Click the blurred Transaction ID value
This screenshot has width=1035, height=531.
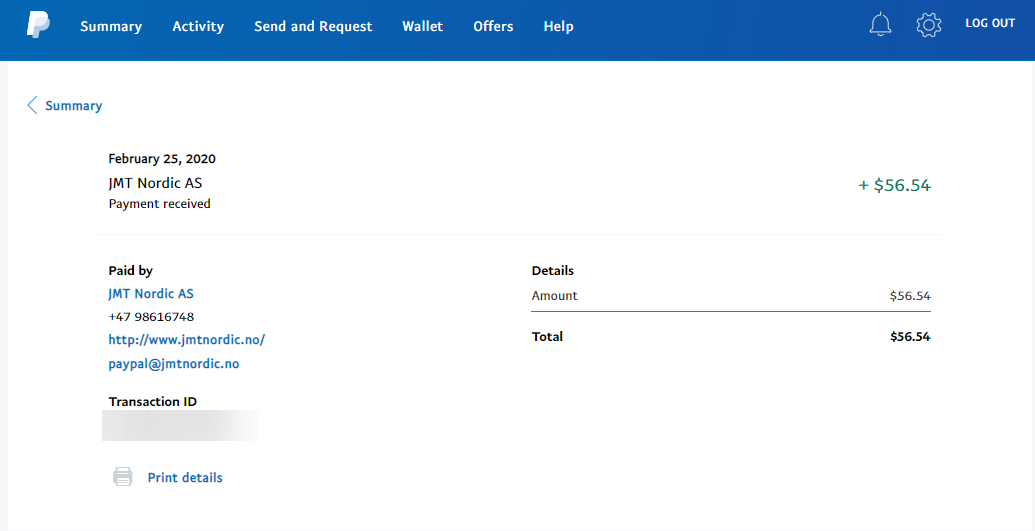click(x=180, y=425)
